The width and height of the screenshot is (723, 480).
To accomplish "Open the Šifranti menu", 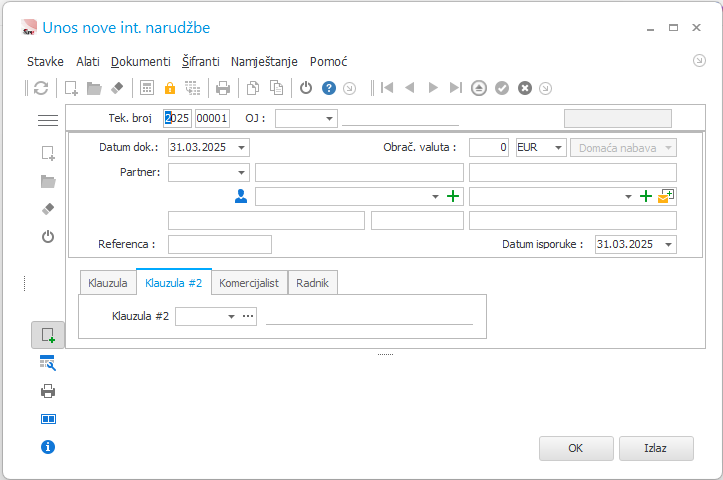I will click(201, 62).
